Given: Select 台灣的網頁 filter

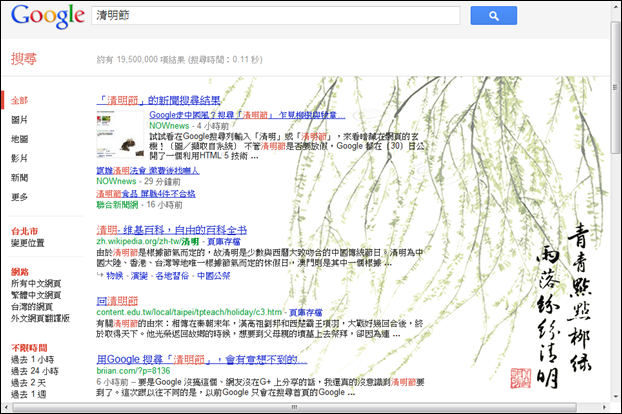Looking at the screenshot, I should coord(32,307).
